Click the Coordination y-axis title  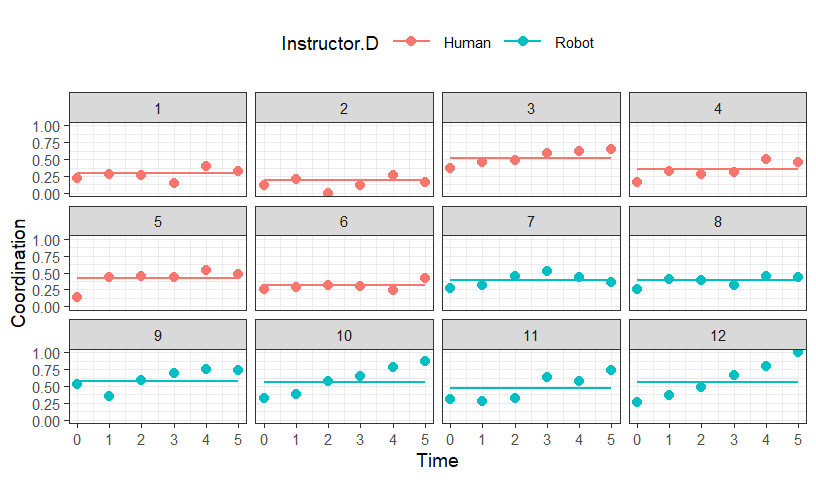pos(18,273)
